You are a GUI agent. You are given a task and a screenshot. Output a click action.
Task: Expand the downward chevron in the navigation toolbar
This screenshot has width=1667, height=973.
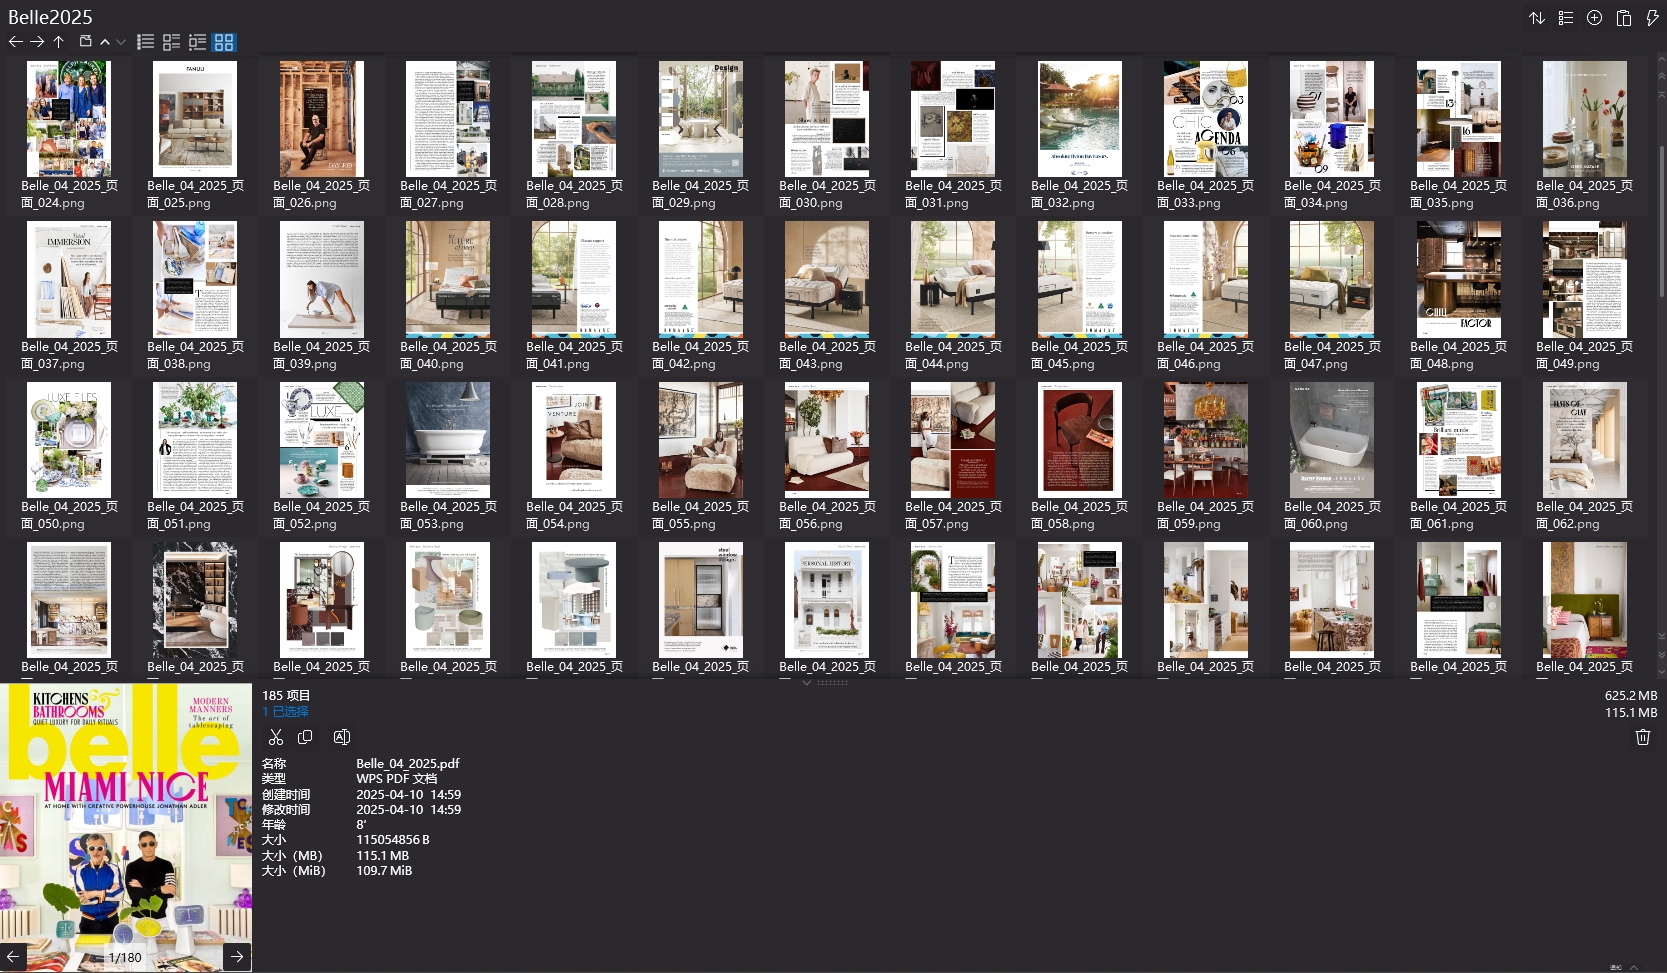[x=121, y=42]
